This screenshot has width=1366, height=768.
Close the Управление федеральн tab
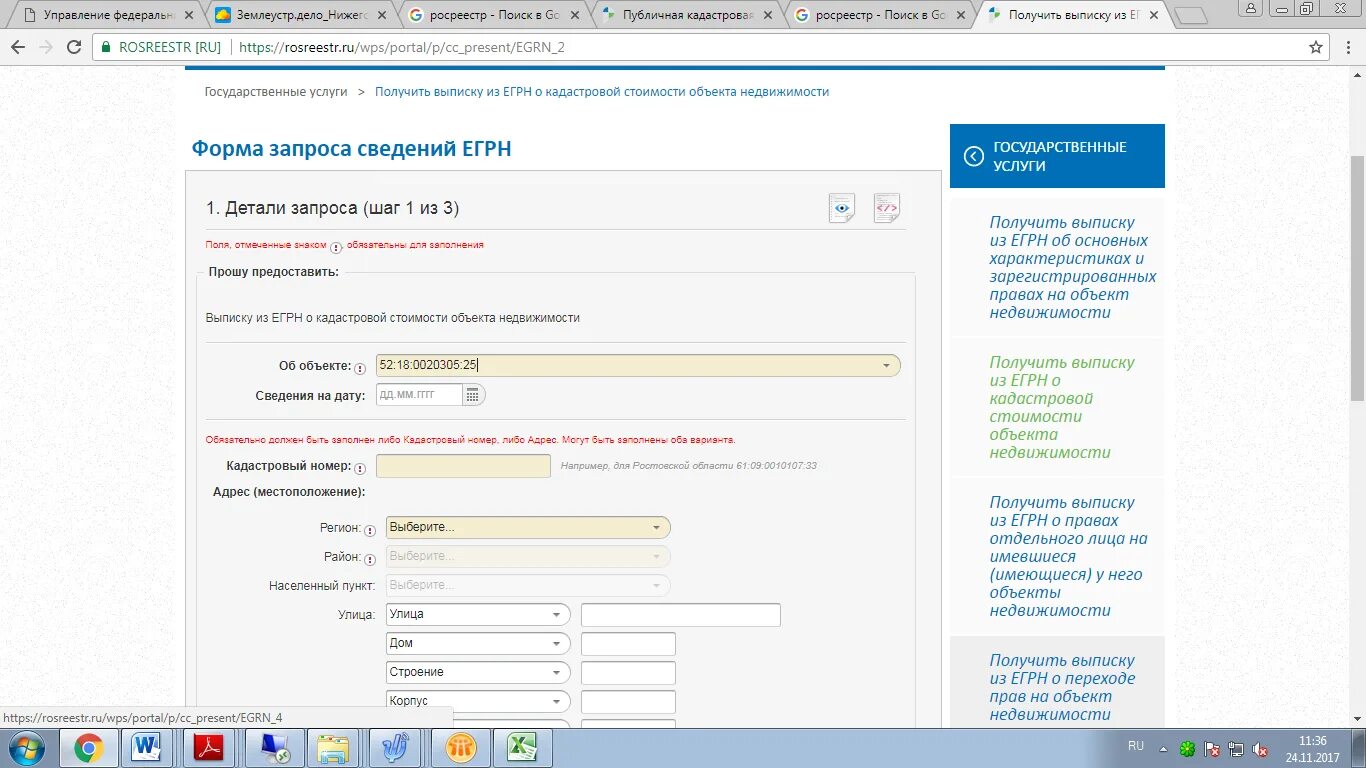pyautogui.click(x=190, y=15)
